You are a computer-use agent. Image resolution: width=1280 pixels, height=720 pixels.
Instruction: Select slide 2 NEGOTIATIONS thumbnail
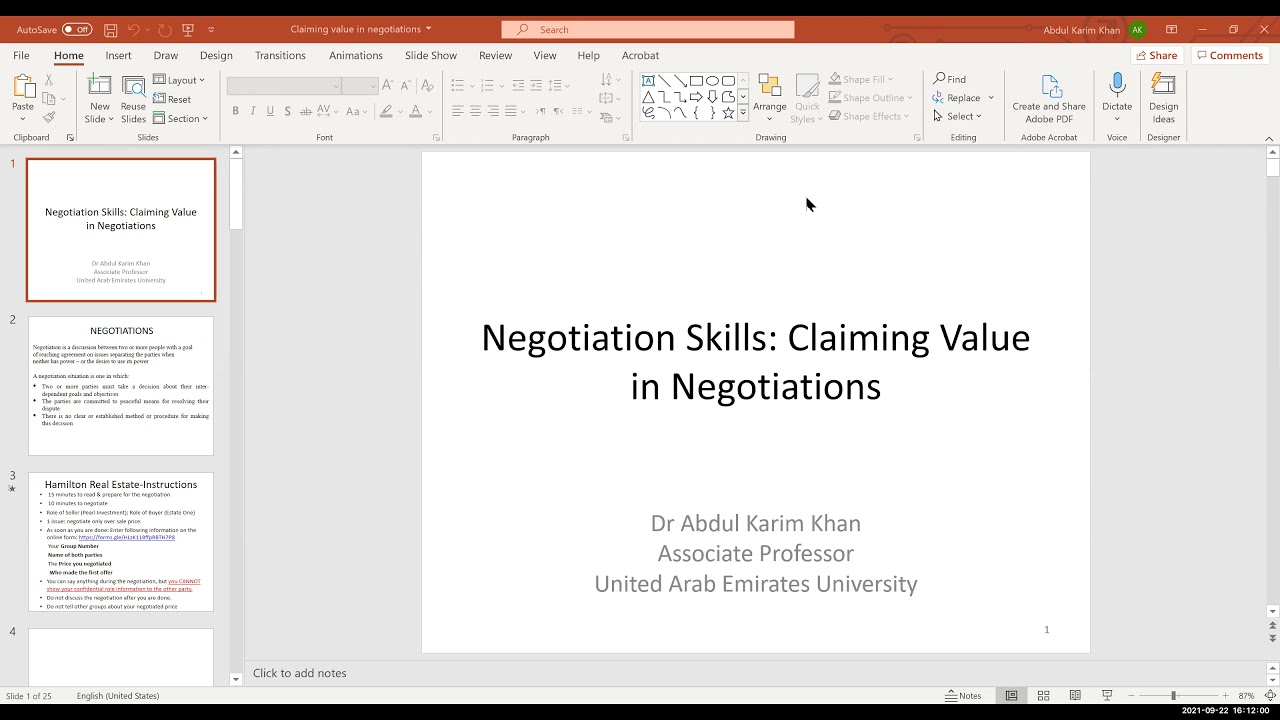click(121, 386)
